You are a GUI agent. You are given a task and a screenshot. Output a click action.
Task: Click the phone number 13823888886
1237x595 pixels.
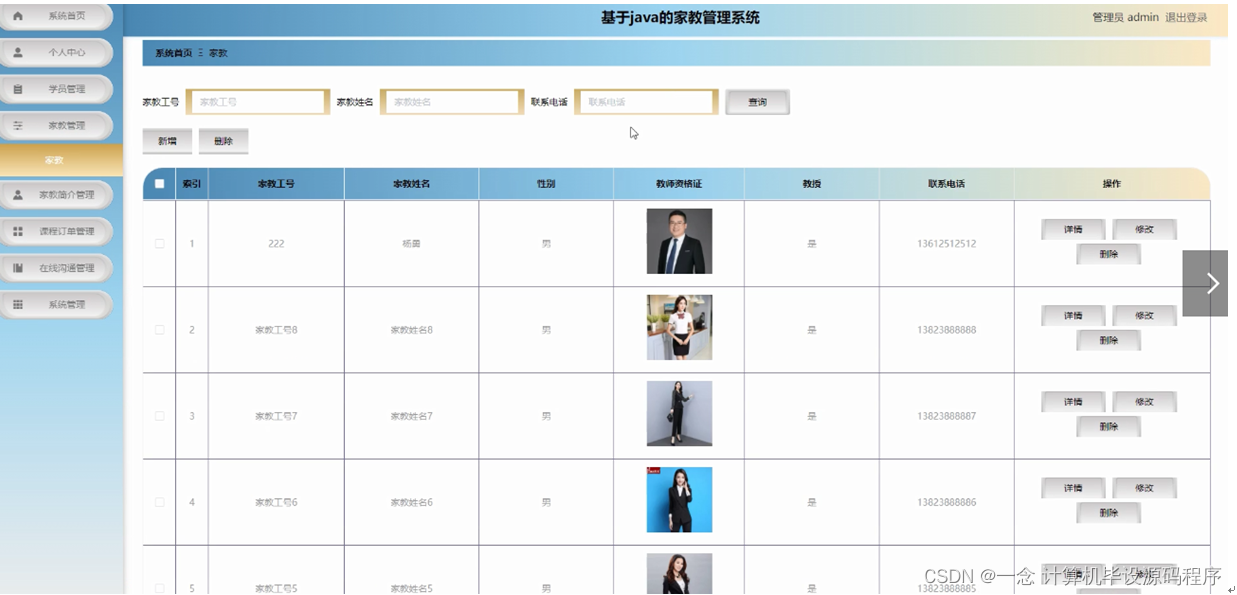(x=946, y=502)
